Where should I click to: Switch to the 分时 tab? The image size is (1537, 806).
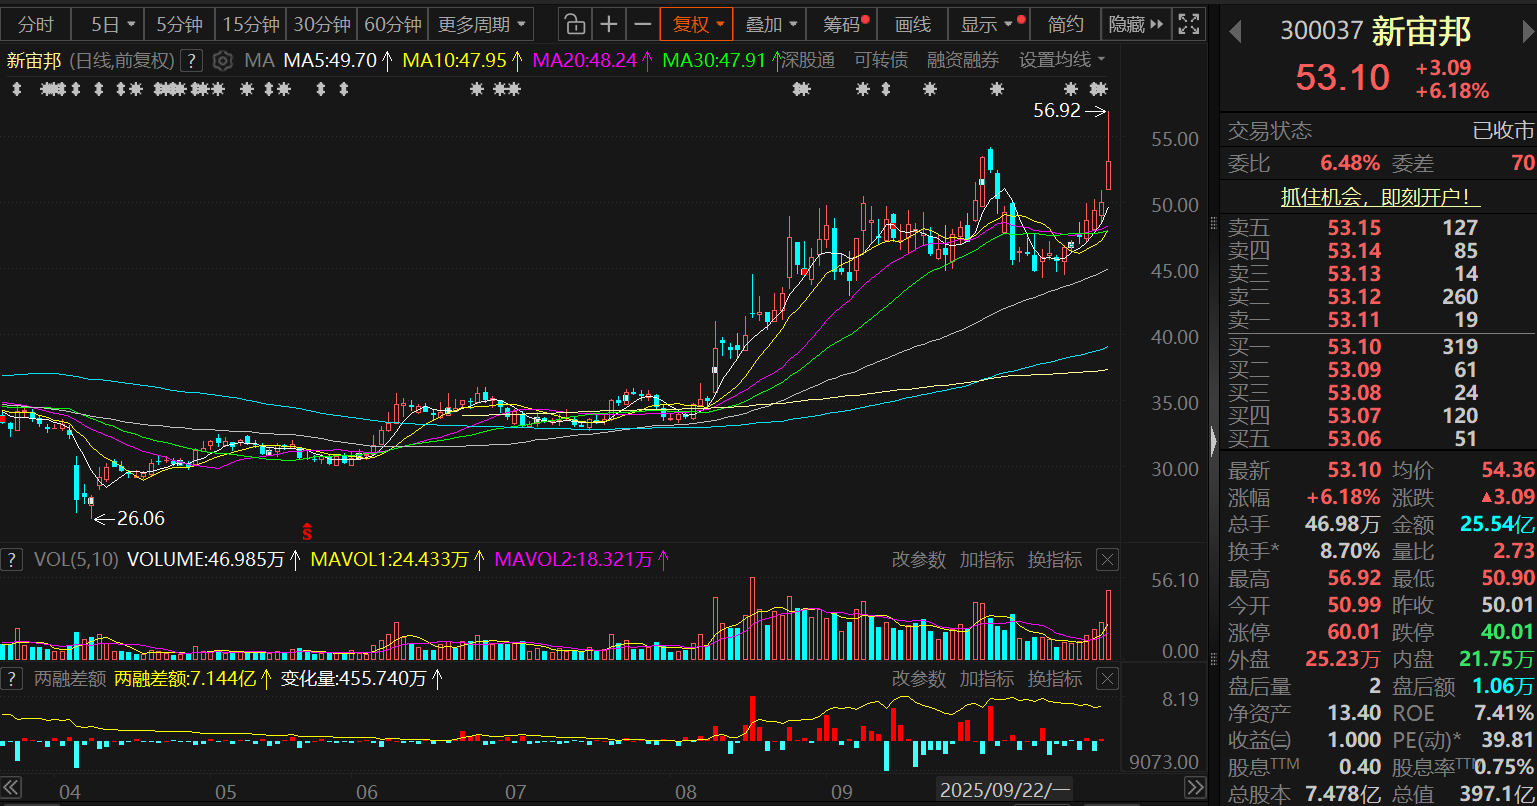pyautogui.click(x=36, y=24)
